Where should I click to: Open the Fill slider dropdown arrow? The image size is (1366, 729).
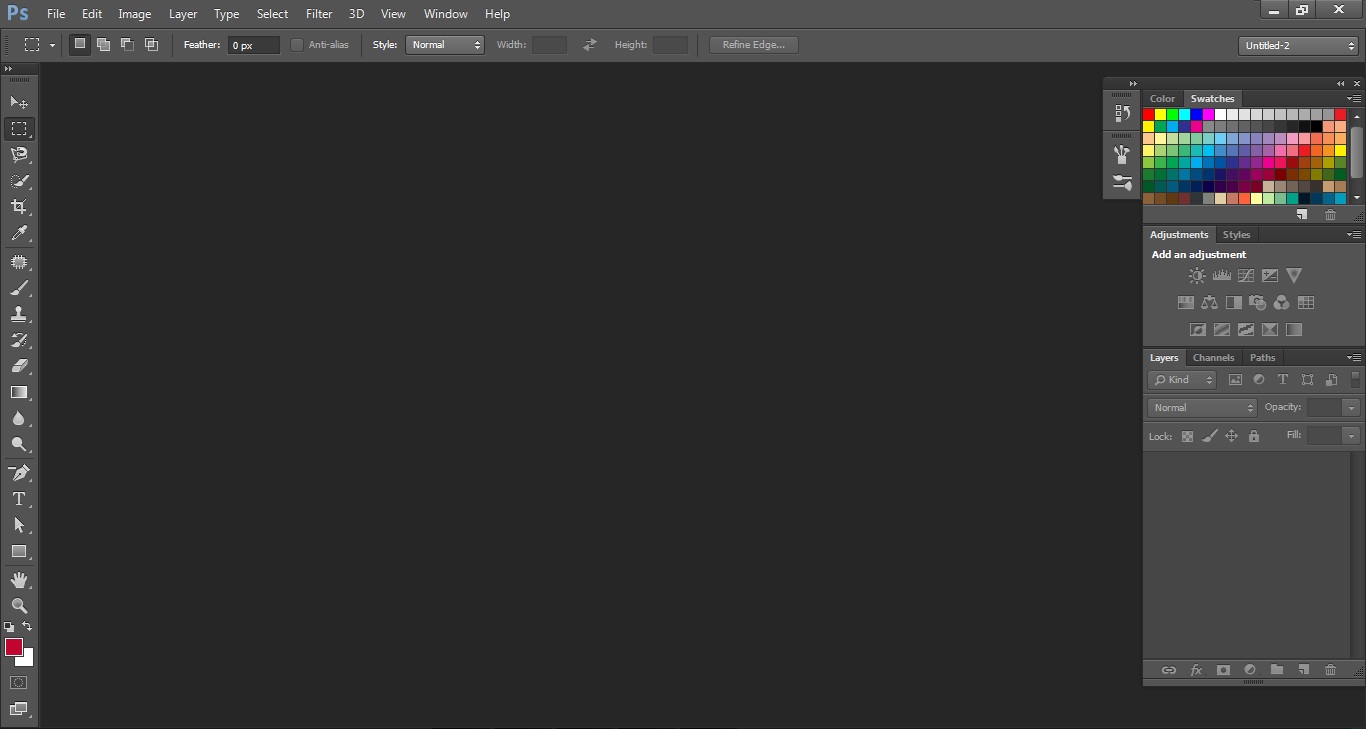click(1351, 436)
